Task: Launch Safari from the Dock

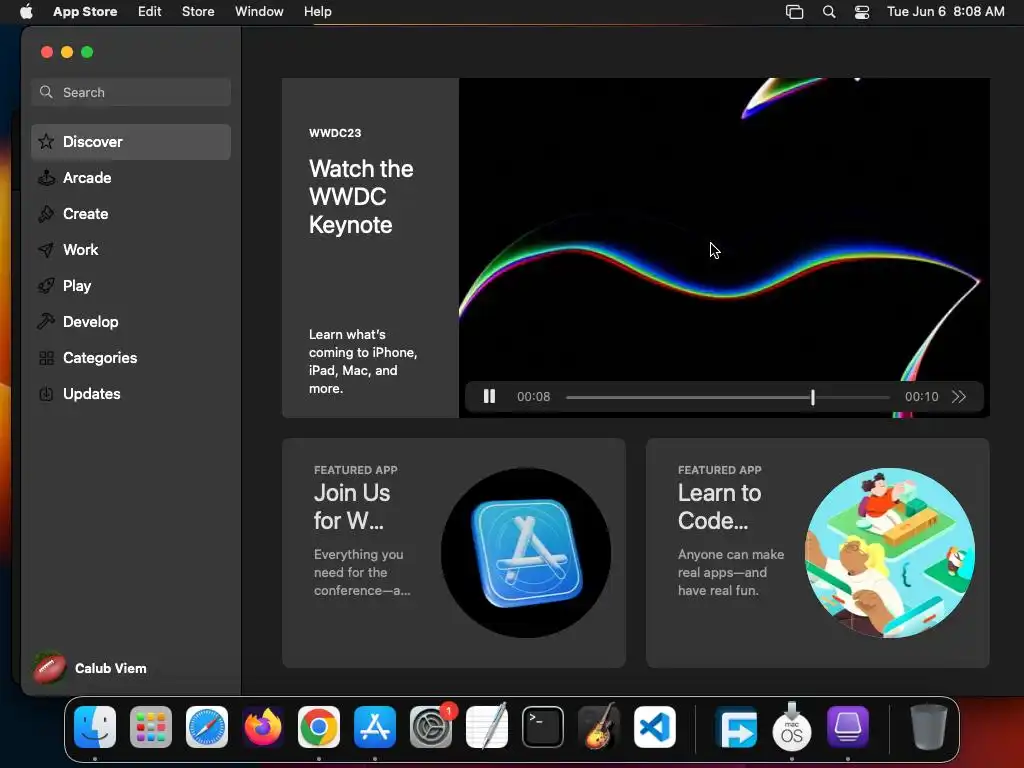Action: coord(207,727)
